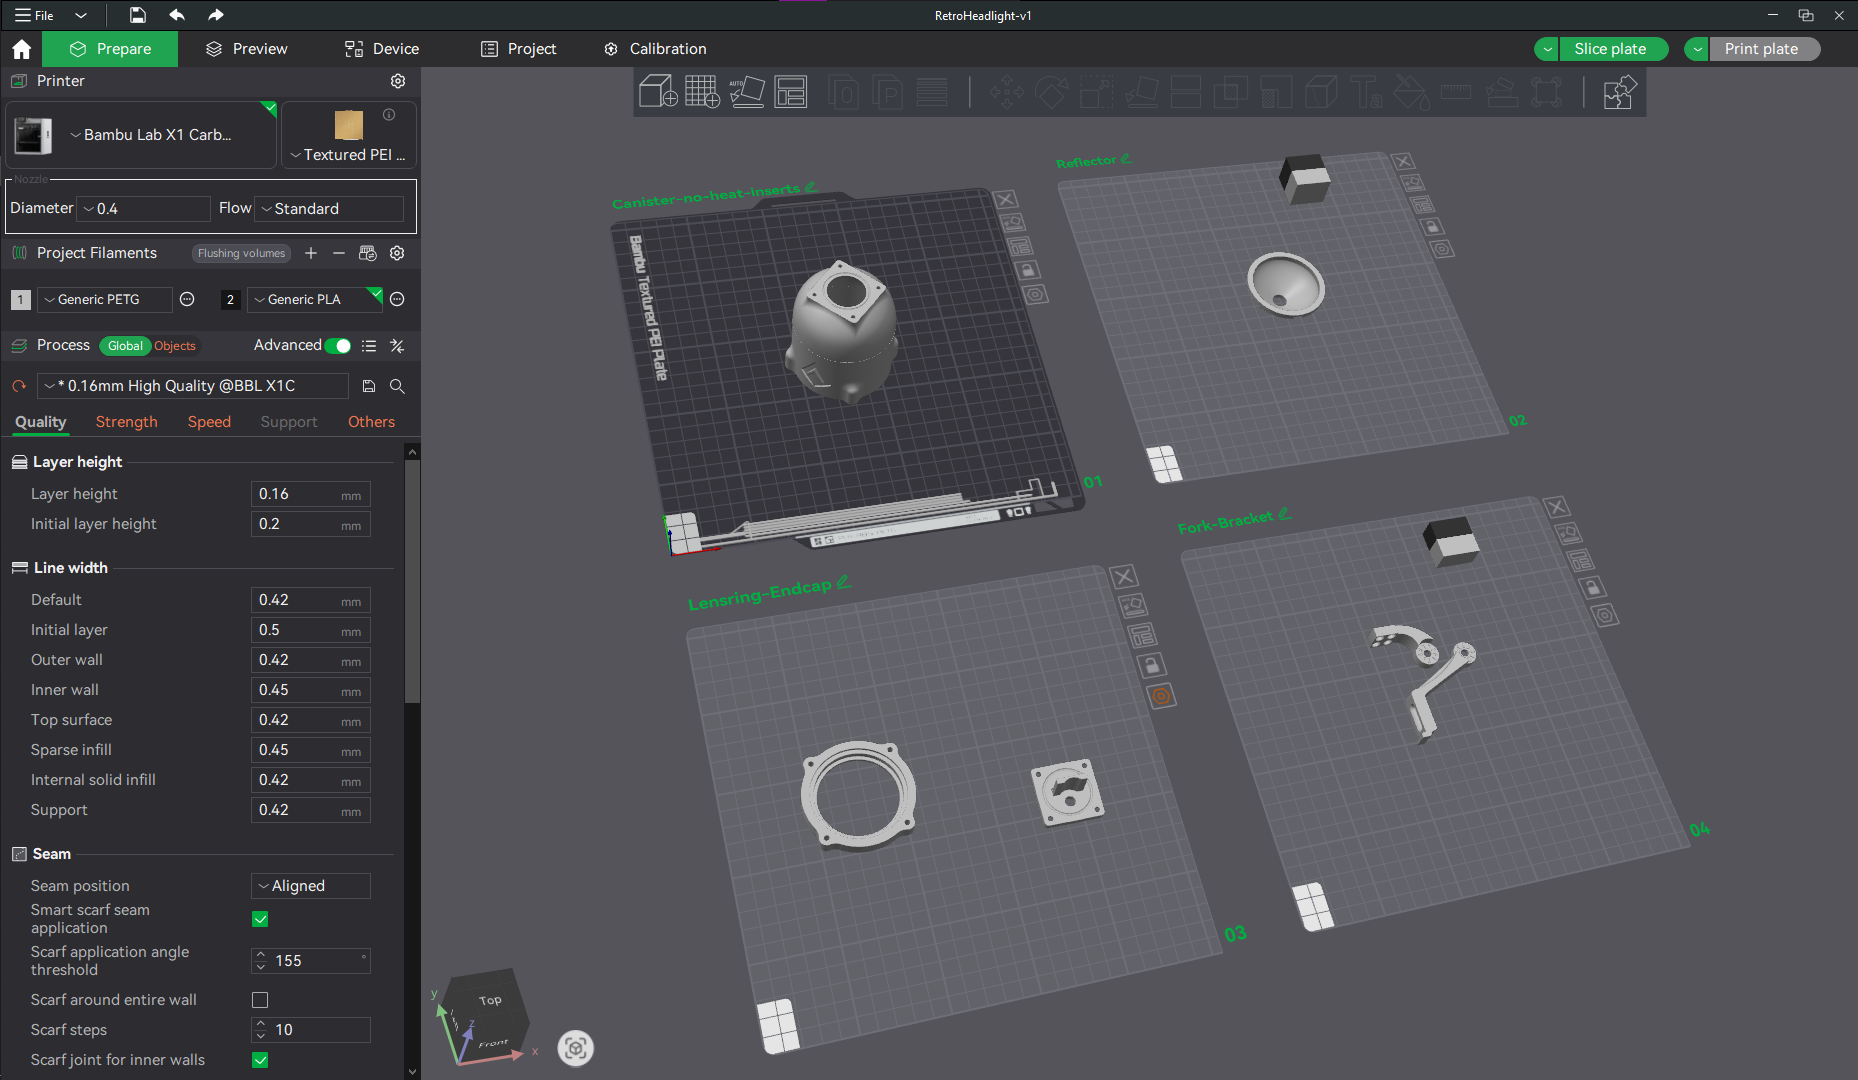Click the Add model cube icon

658,92
